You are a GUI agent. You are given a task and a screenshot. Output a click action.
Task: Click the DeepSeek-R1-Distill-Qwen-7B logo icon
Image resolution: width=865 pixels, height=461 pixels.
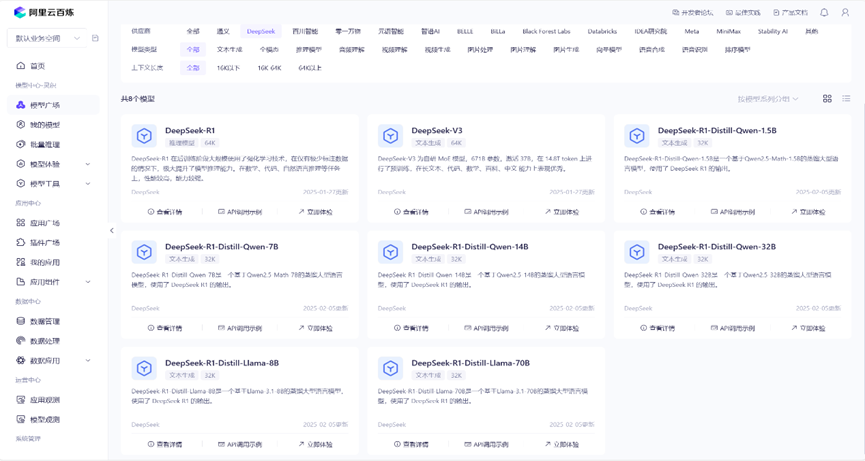(144, 252)
